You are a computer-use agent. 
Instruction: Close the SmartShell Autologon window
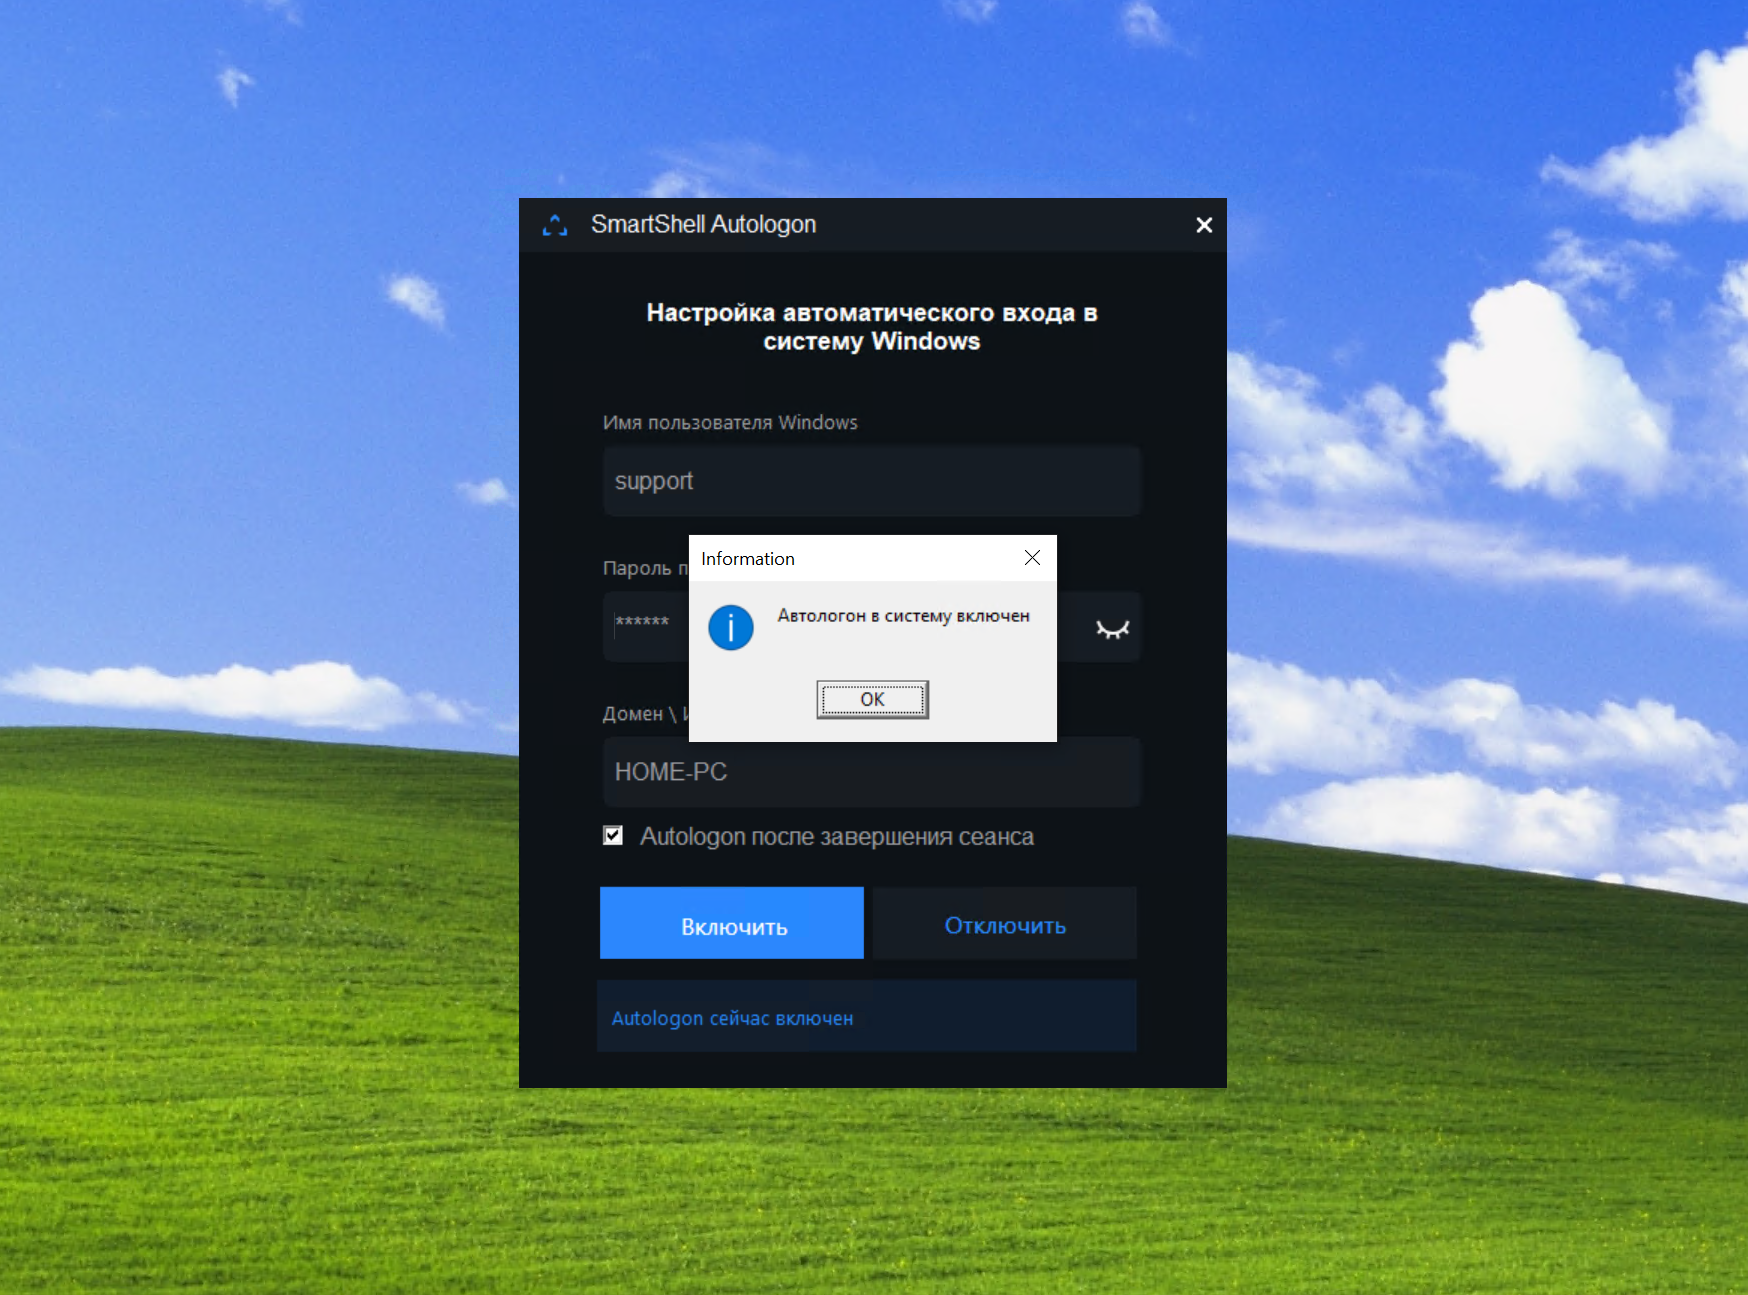1204,225
